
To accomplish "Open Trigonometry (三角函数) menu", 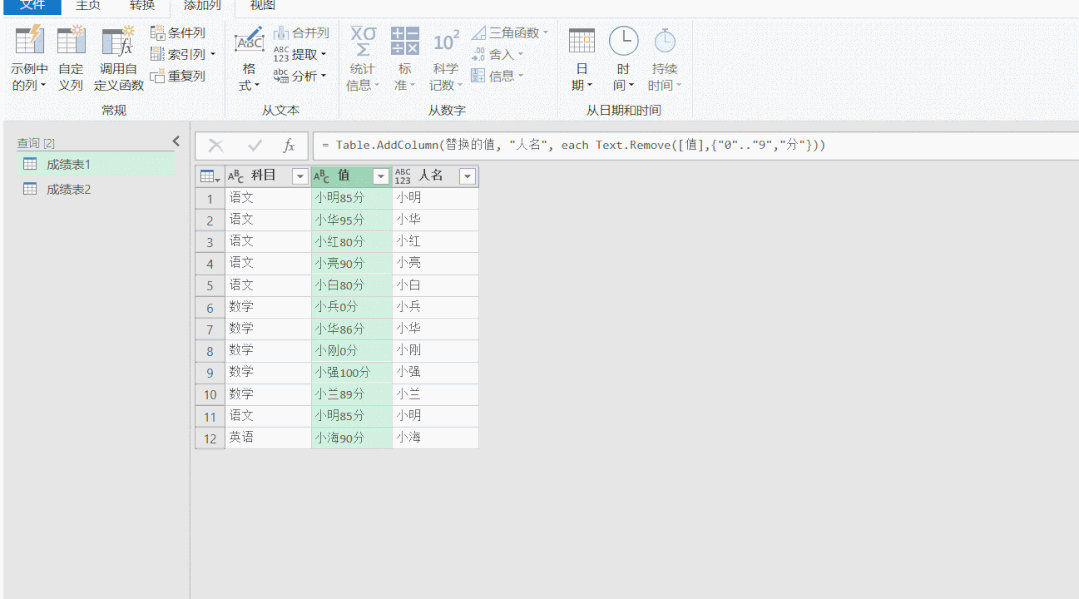I will [510, 32].
